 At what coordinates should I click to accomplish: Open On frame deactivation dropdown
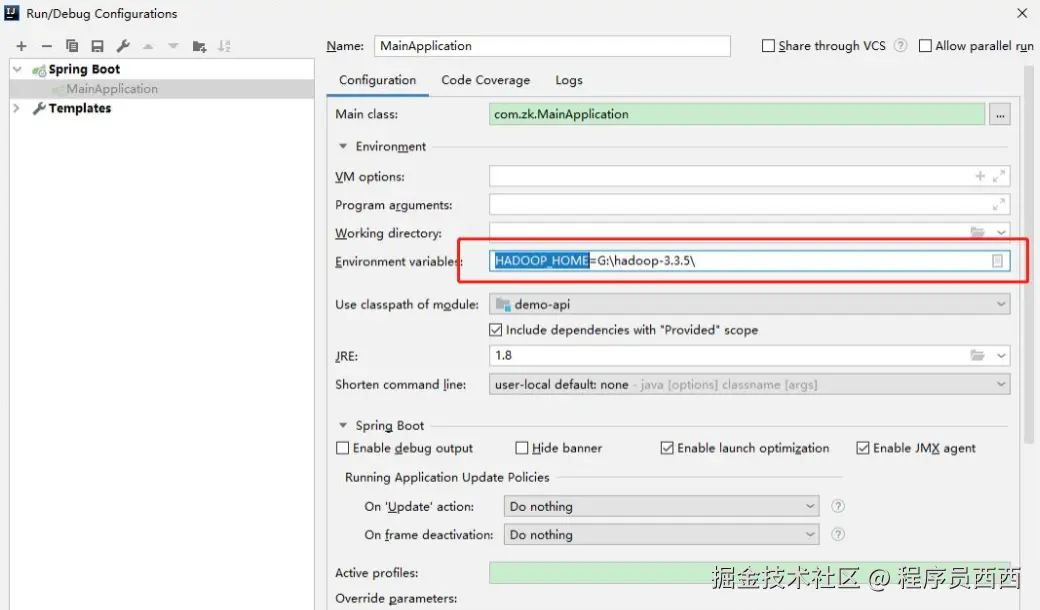pos(661,534)
